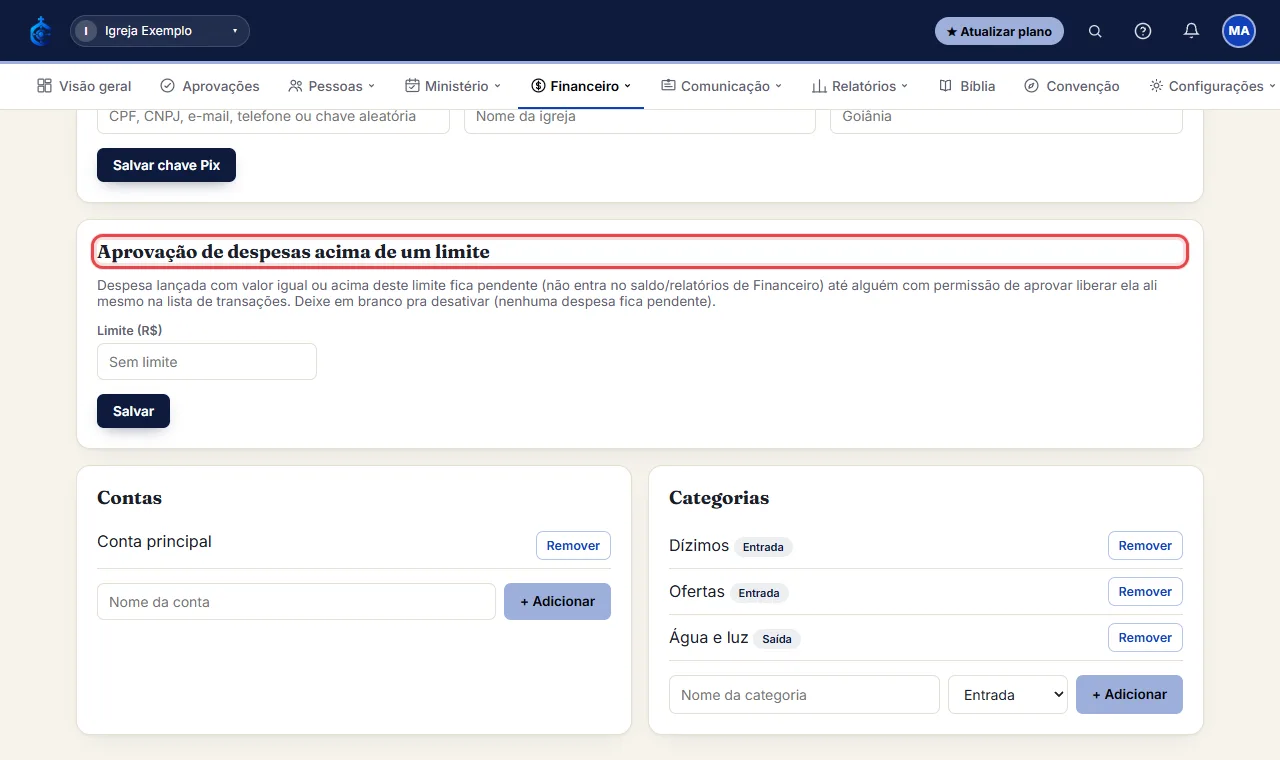Remove the Dízimos category
Image resolution: width=1280 pixels, height=760 pixels.
(x=1145, y=546)
